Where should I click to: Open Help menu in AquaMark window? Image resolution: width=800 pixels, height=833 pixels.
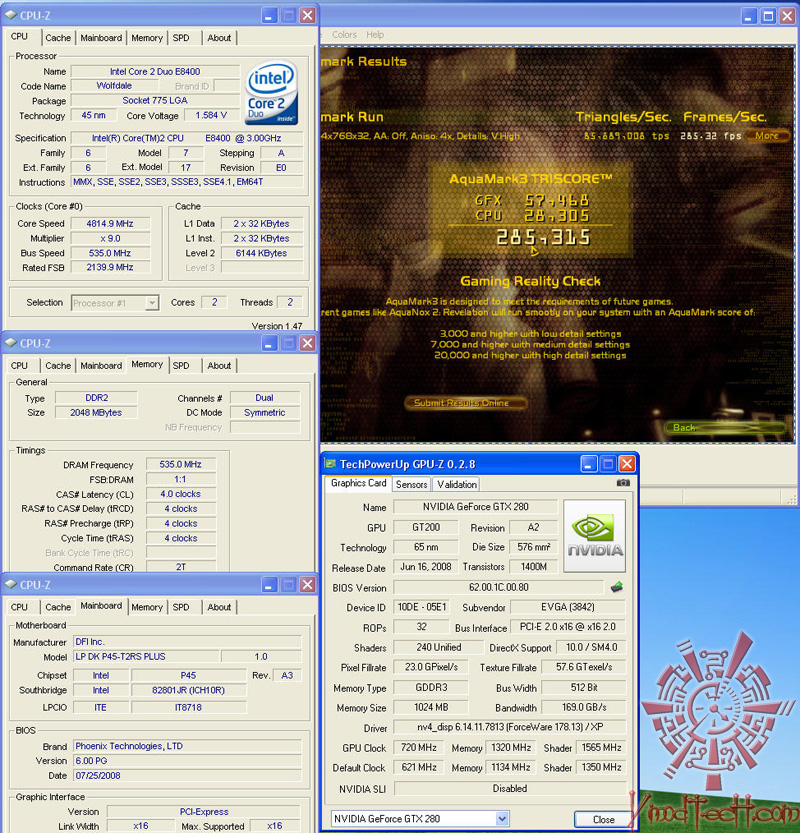pyautogui.click(x=375, y=35)
